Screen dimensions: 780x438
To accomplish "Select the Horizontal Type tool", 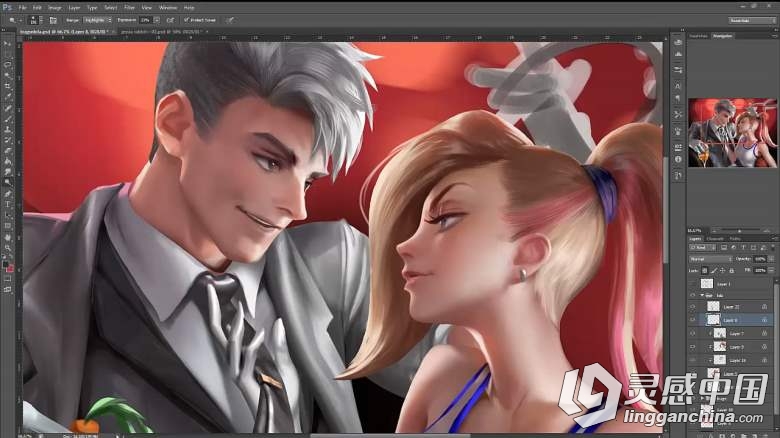I will (x=8, y=204).
